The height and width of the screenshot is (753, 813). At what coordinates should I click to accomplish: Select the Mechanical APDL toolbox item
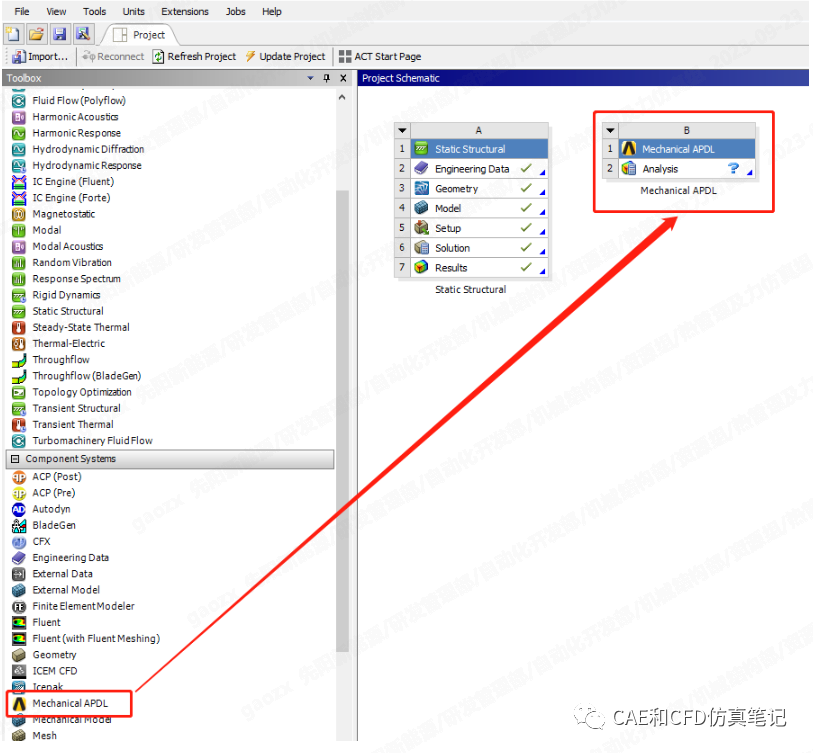[70, 703]
